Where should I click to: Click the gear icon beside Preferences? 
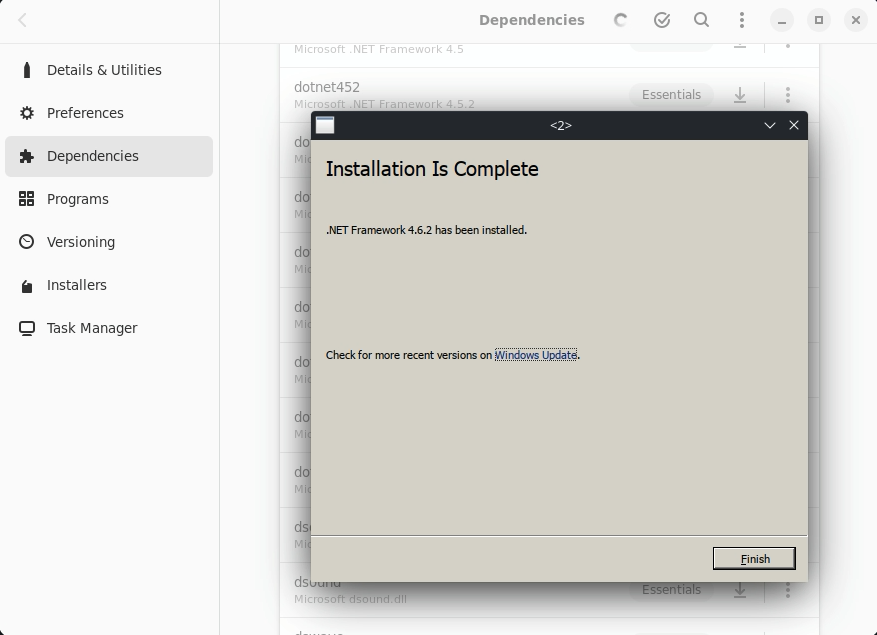point(26,113)
